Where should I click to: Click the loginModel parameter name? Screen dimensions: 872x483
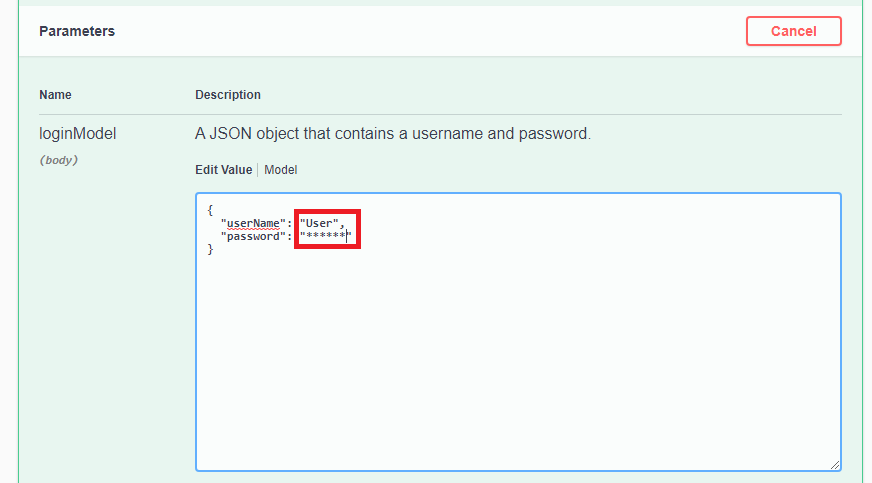coord(73,133)
